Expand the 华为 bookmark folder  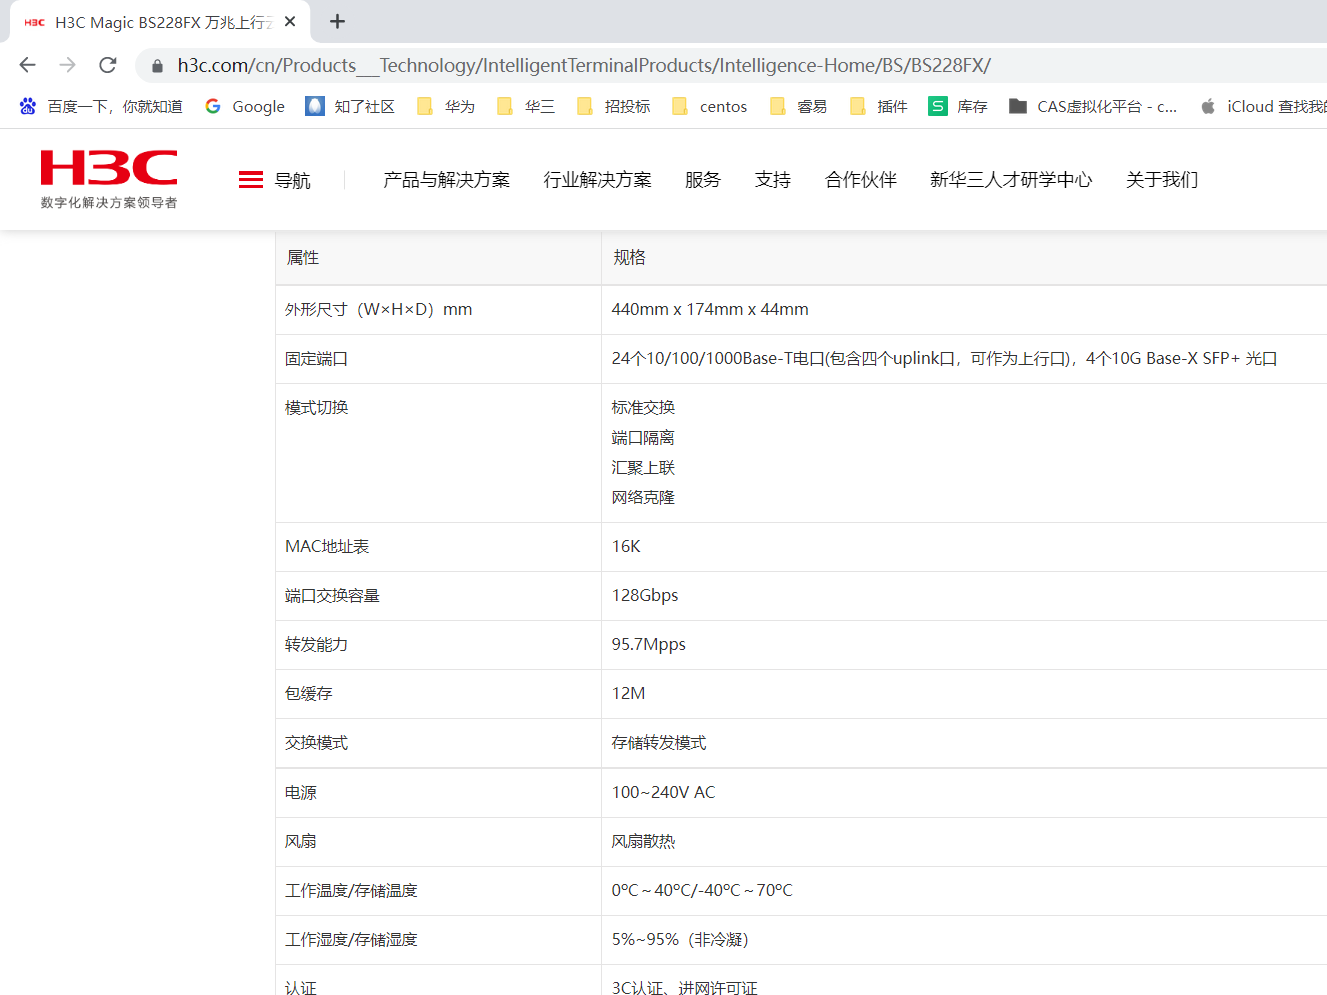446,106
